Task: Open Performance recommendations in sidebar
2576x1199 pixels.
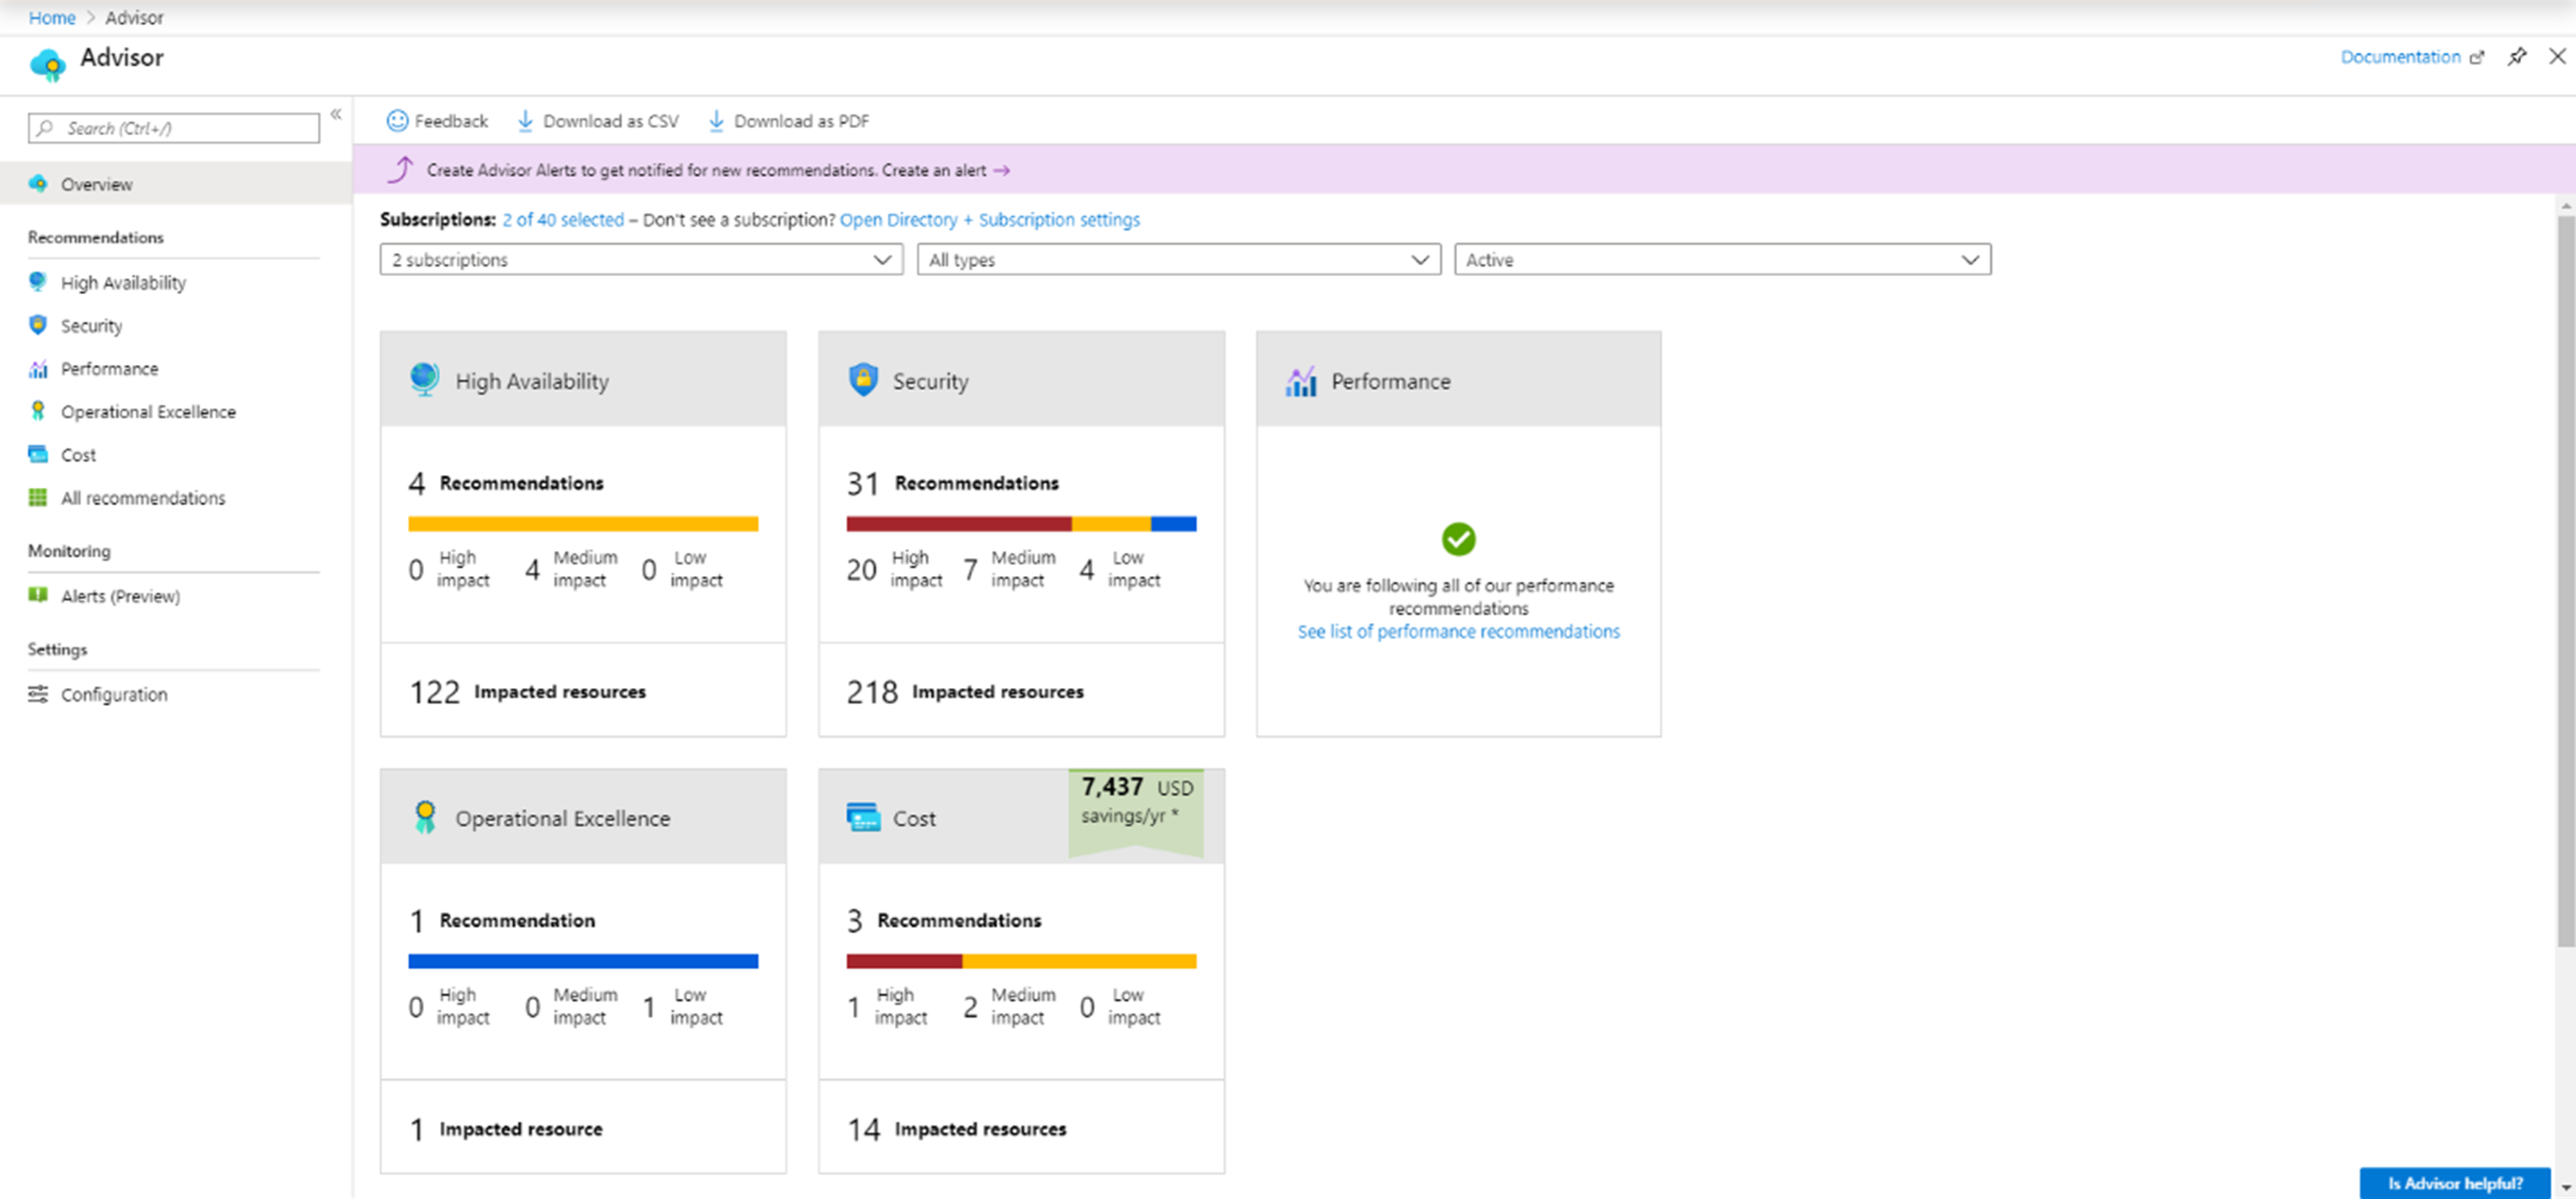Action: (109, 369)
